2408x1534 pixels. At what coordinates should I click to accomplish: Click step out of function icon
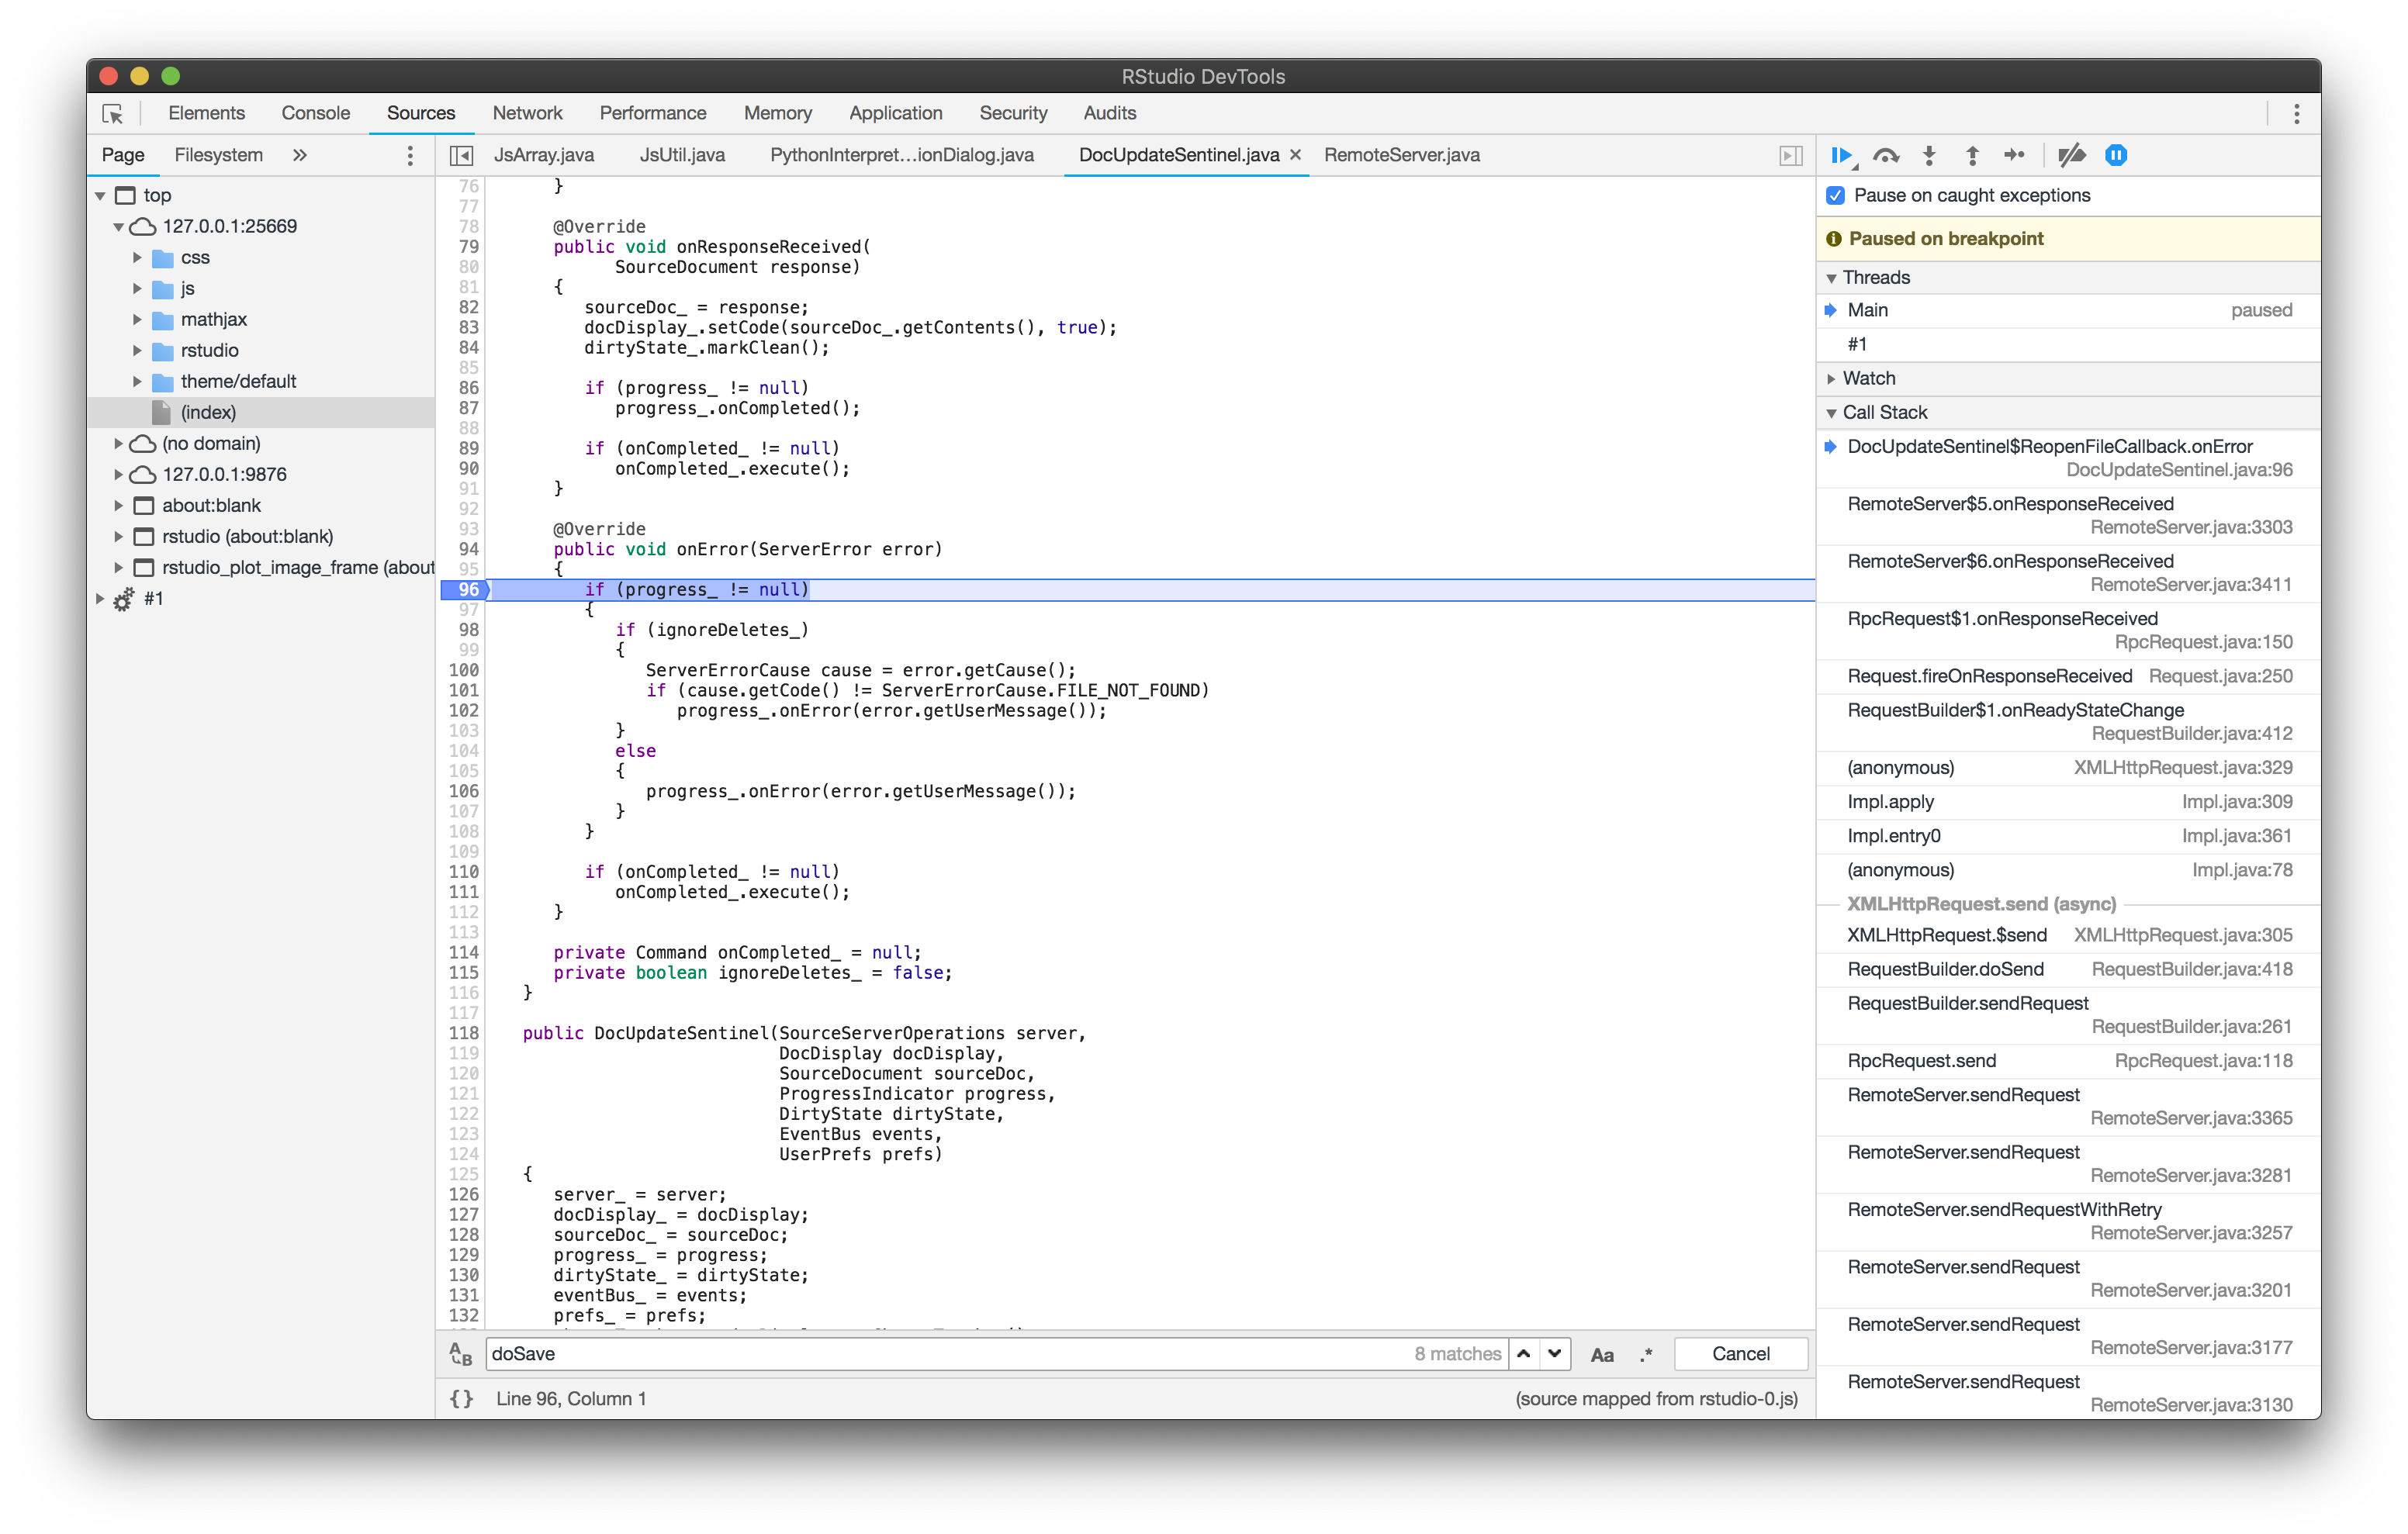(x=1972, y=155)
